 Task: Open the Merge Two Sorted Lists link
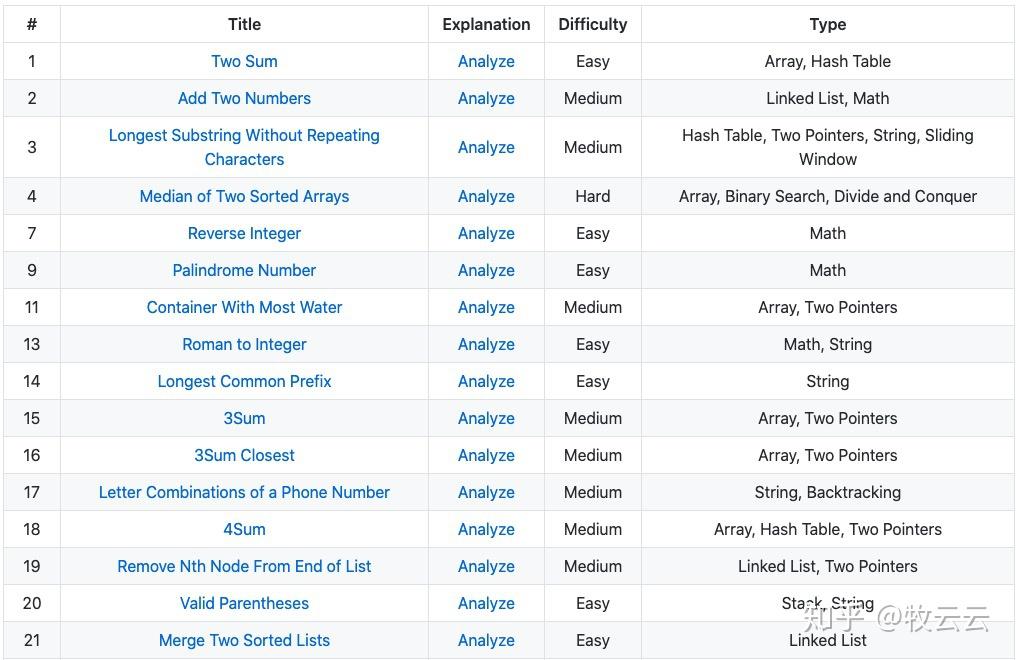coord(244,640)
